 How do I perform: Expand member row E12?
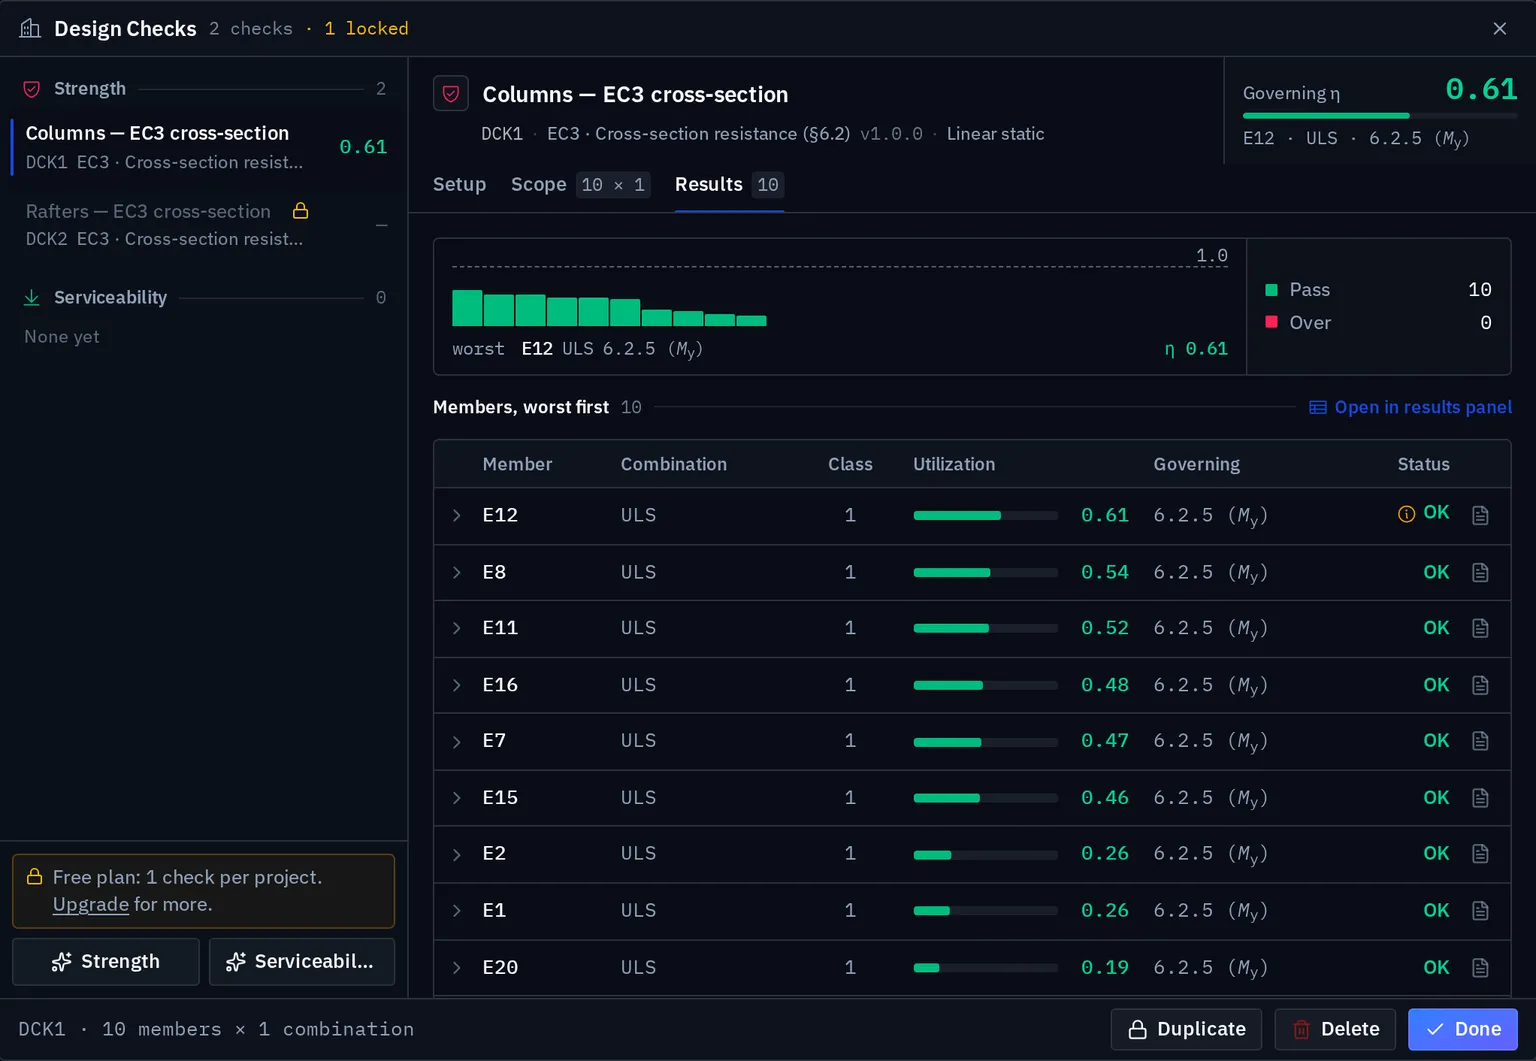tap(457, 515)
